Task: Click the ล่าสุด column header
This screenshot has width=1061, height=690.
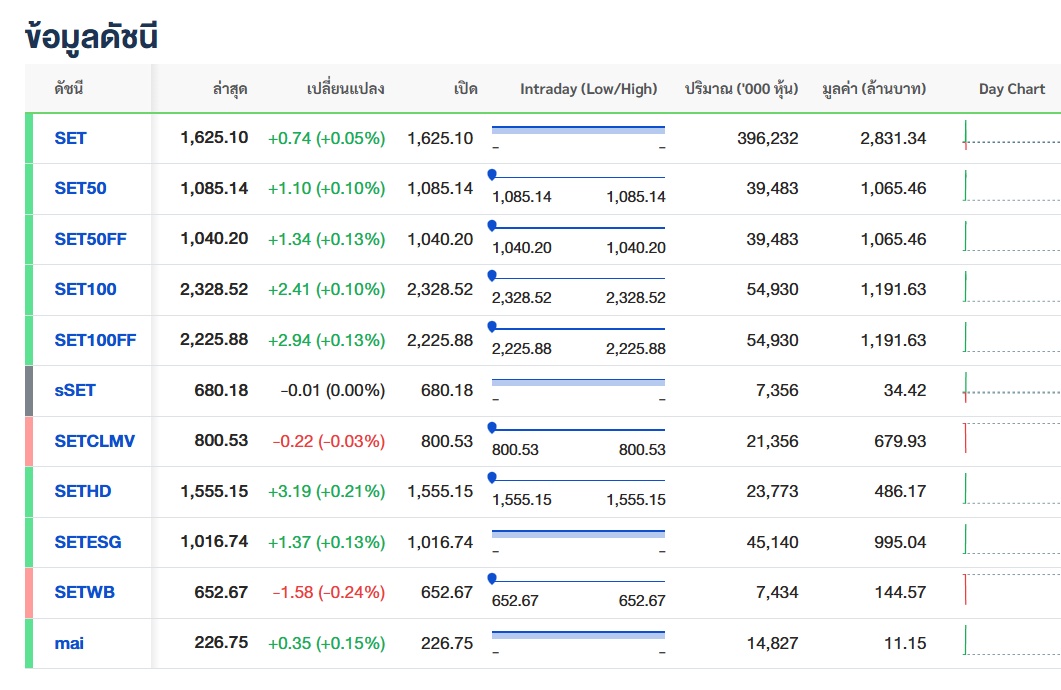Action: tap(230, 89)
